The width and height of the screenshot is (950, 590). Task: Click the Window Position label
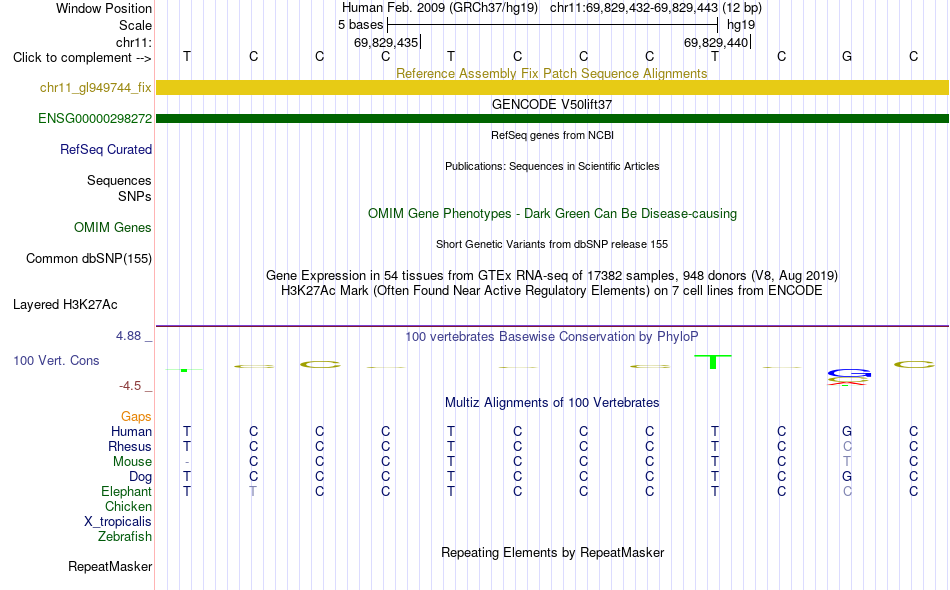[104, 8]
